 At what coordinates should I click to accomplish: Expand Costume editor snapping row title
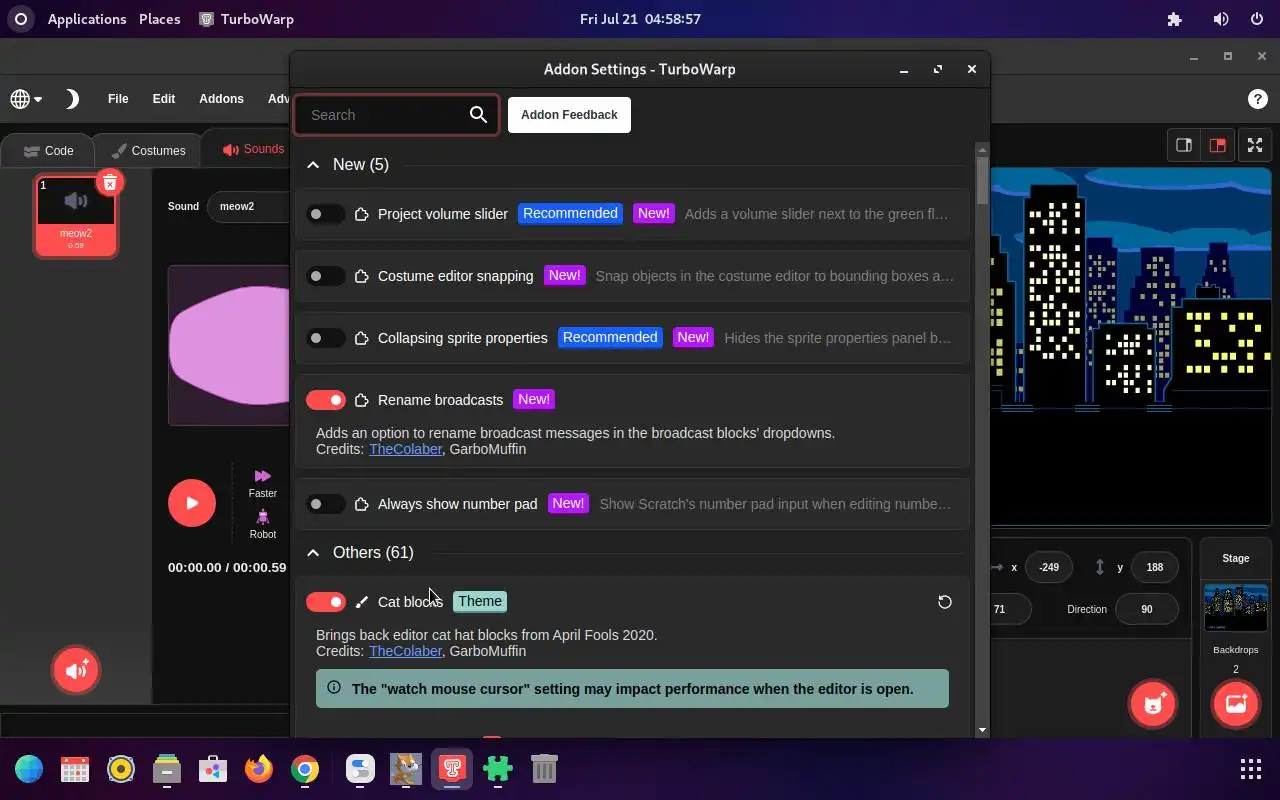click(x=456, y=276)
